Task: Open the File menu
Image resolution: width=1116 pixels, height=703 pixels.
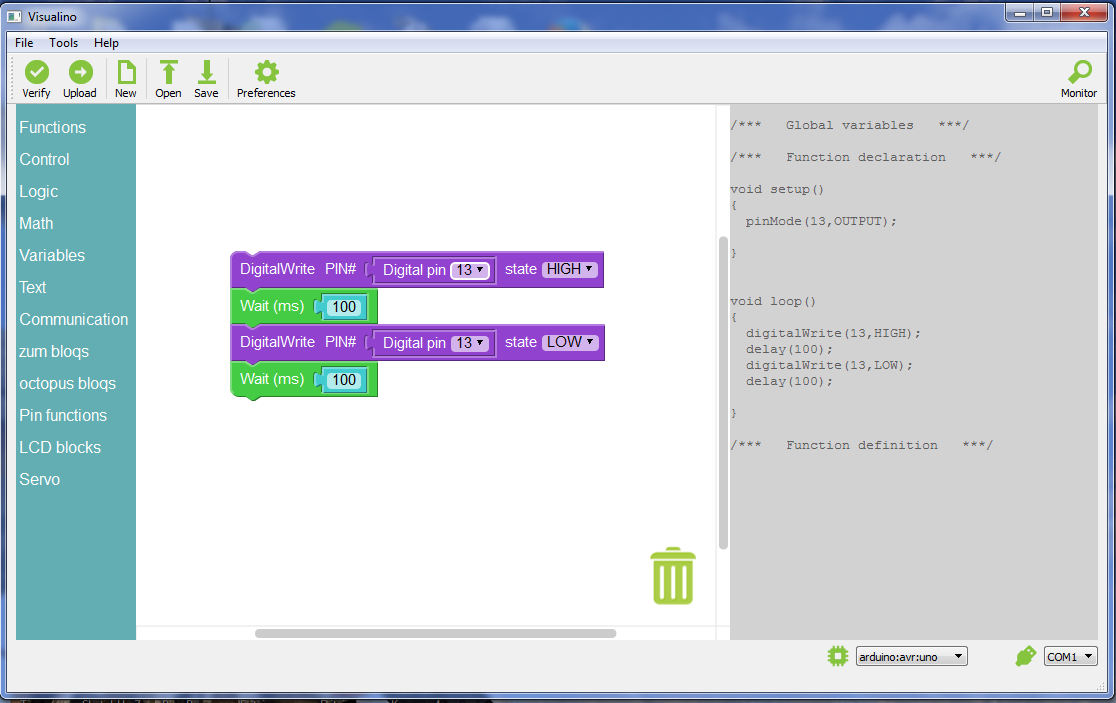Action: pyautogui.click(x=24, y=43)
